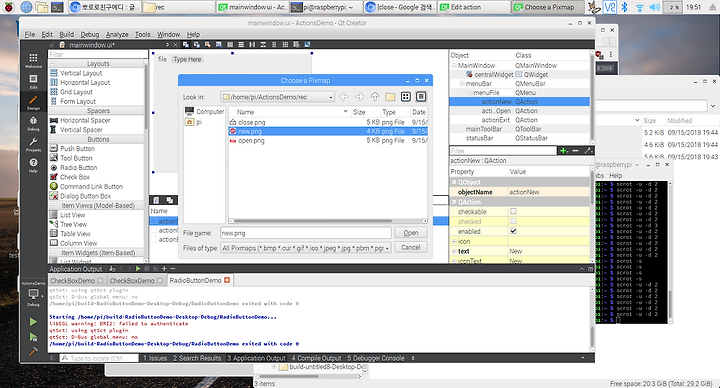Click Type Here in the form menu bar
Image resolution: width=720 pixels, height=388 pixels.
tap(187, 59)
